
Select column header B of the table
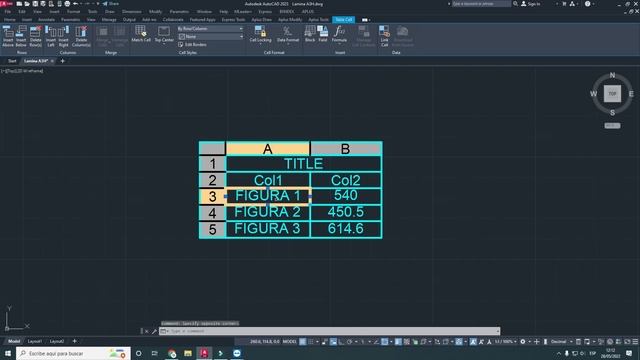pos(345,149)
